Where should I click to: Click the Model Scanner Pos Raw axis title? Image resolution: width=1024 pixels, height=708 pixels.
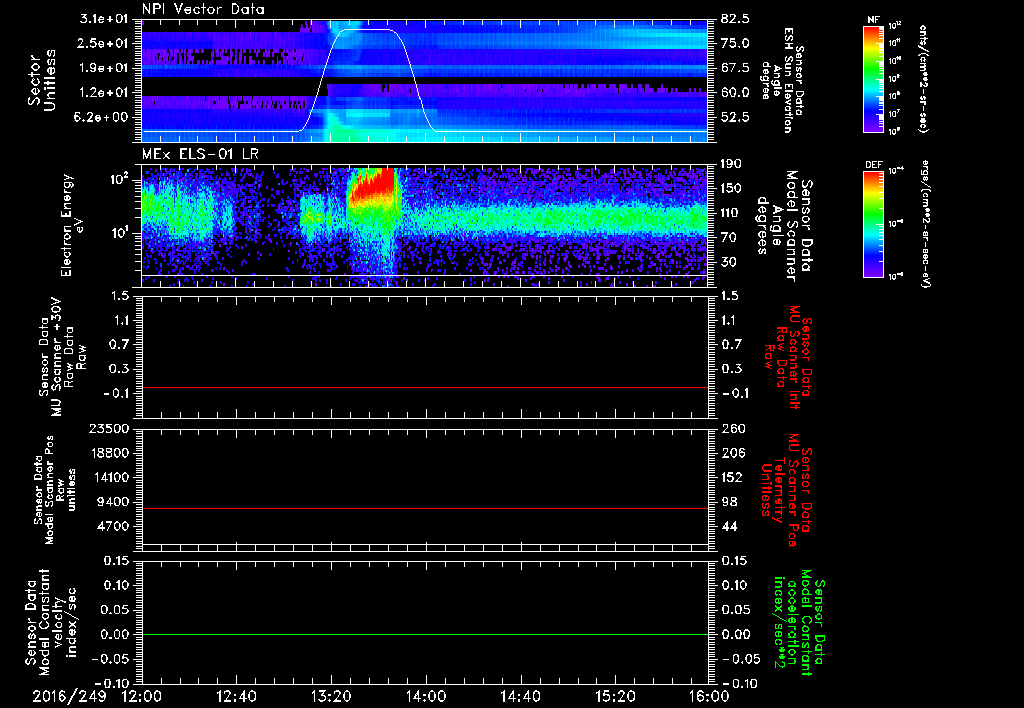[55, 490]
